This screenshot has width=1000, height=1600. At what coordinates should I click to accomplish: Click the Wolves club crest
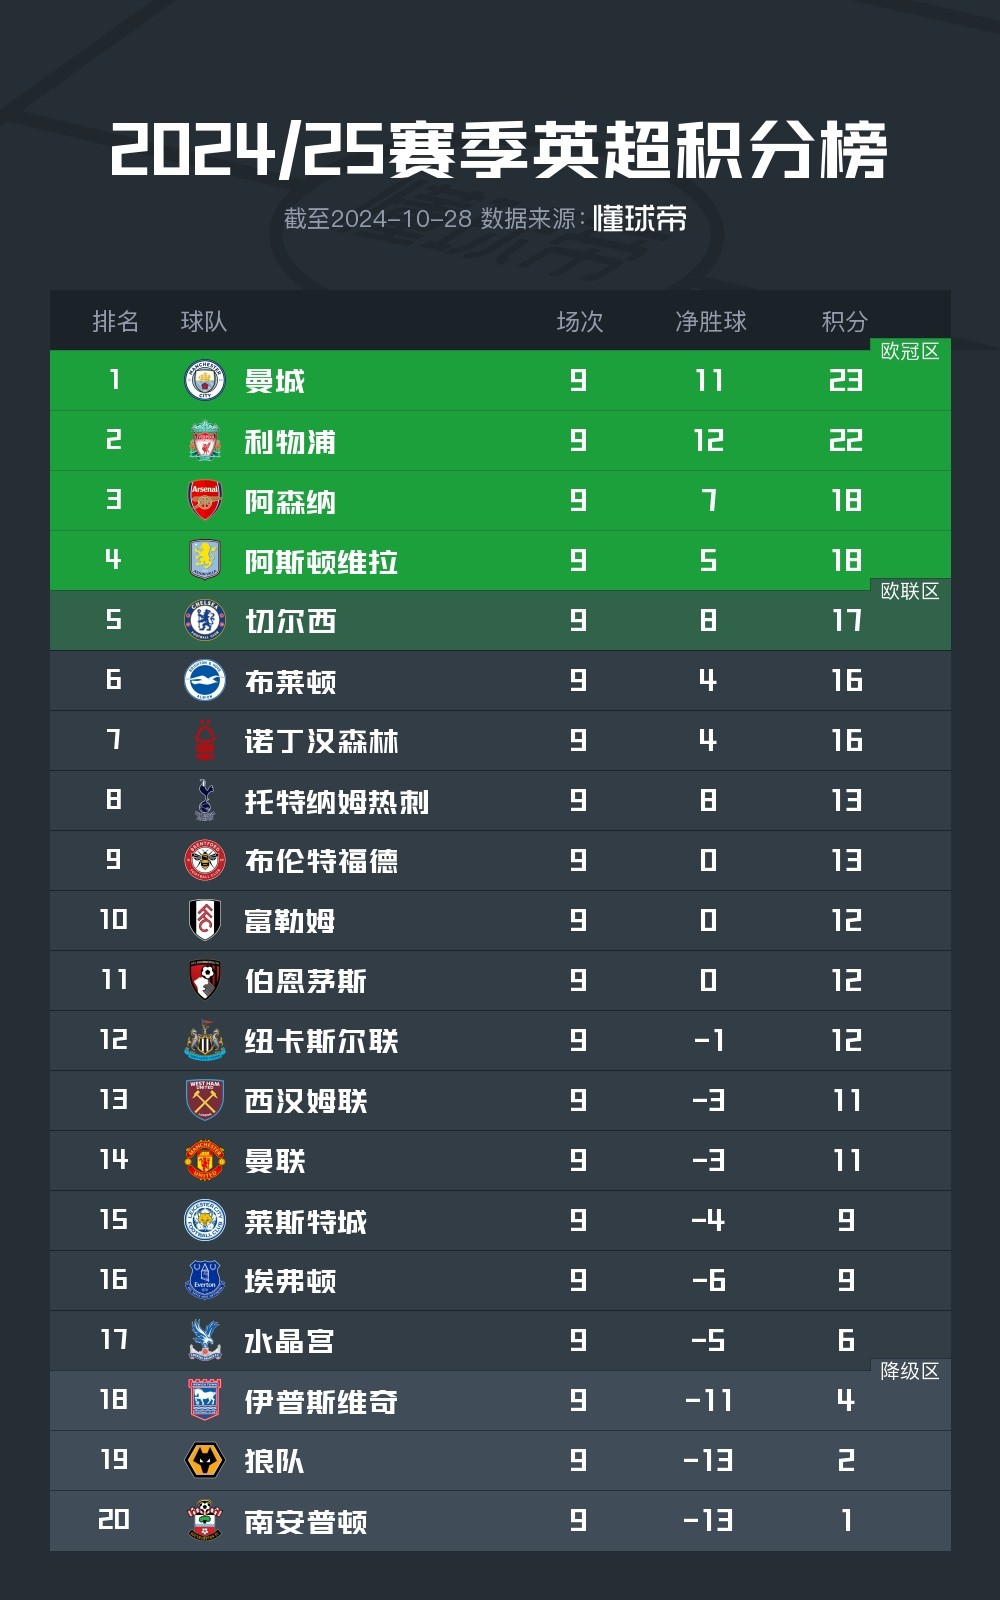(205, 1460)
